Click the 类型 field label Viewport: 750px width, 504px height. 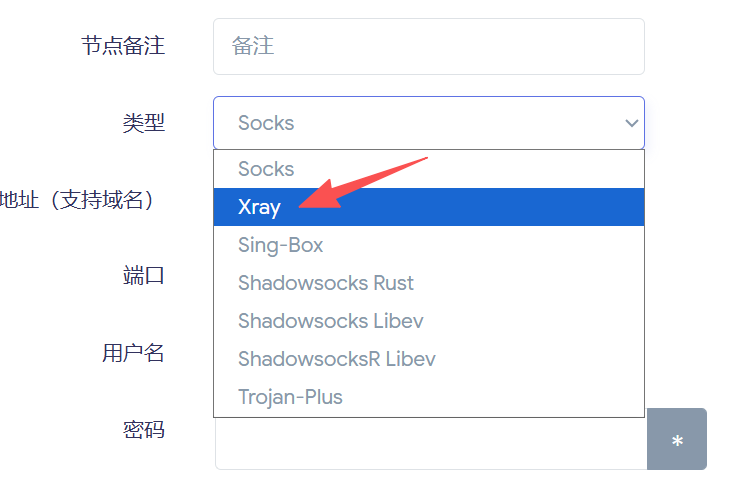coord(143,123)
